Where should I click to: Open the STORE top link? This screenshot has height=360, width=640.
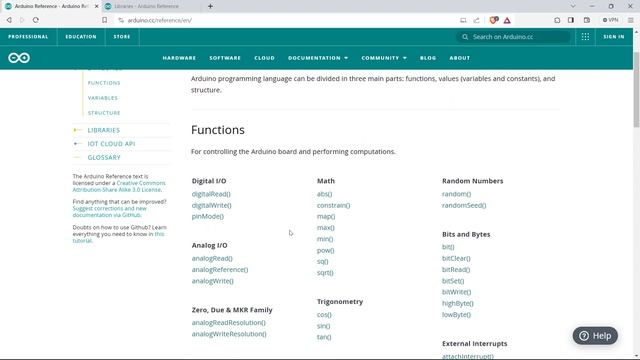click(x=122, y=37)
